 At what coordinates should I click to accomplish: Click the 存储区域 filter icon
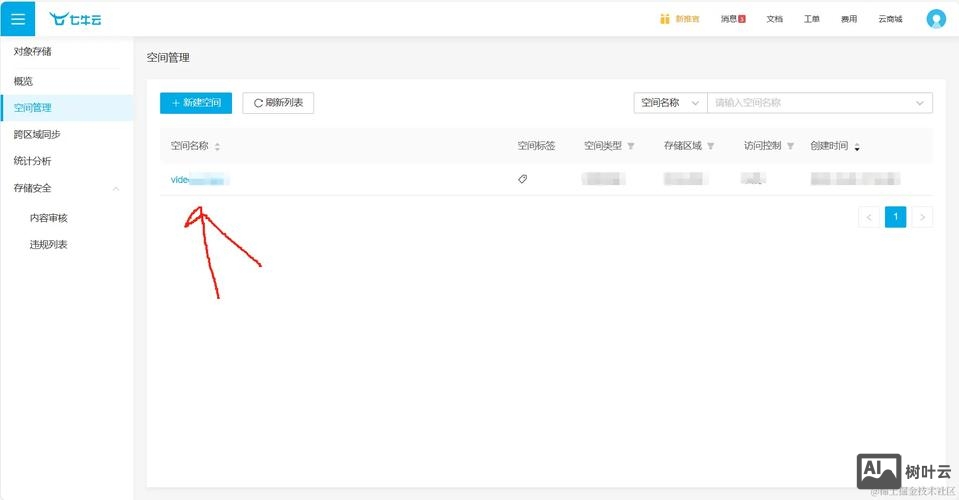tap(711, 146)
